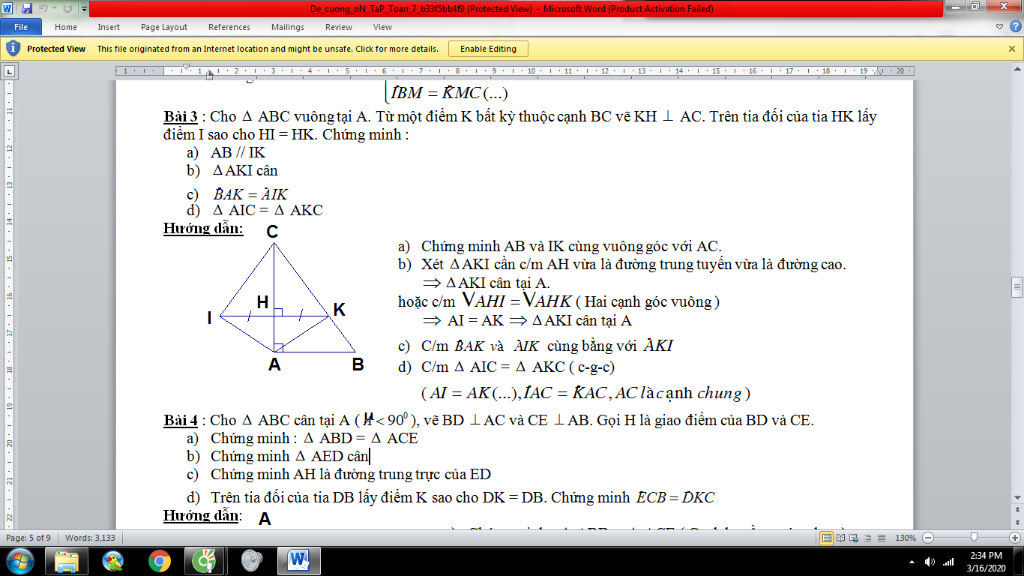Show hidden tray icons arrow

click(912, 562)
